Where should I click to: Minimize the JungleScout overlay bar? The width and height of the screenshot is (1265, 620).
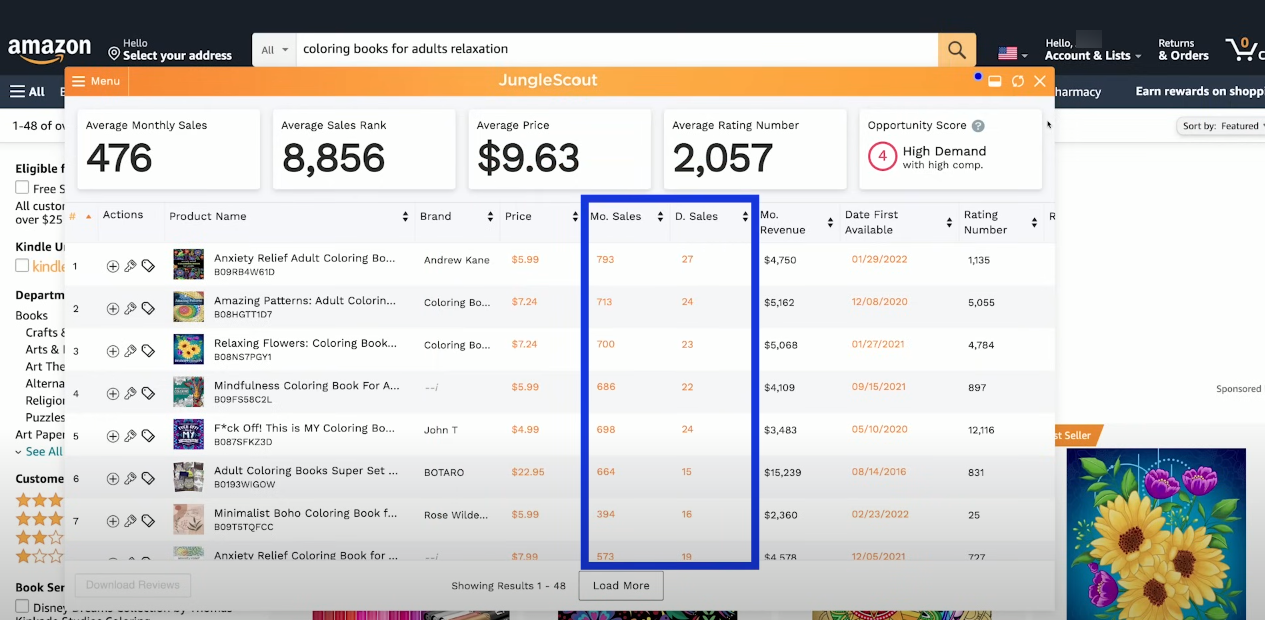(x=995, y=81)
